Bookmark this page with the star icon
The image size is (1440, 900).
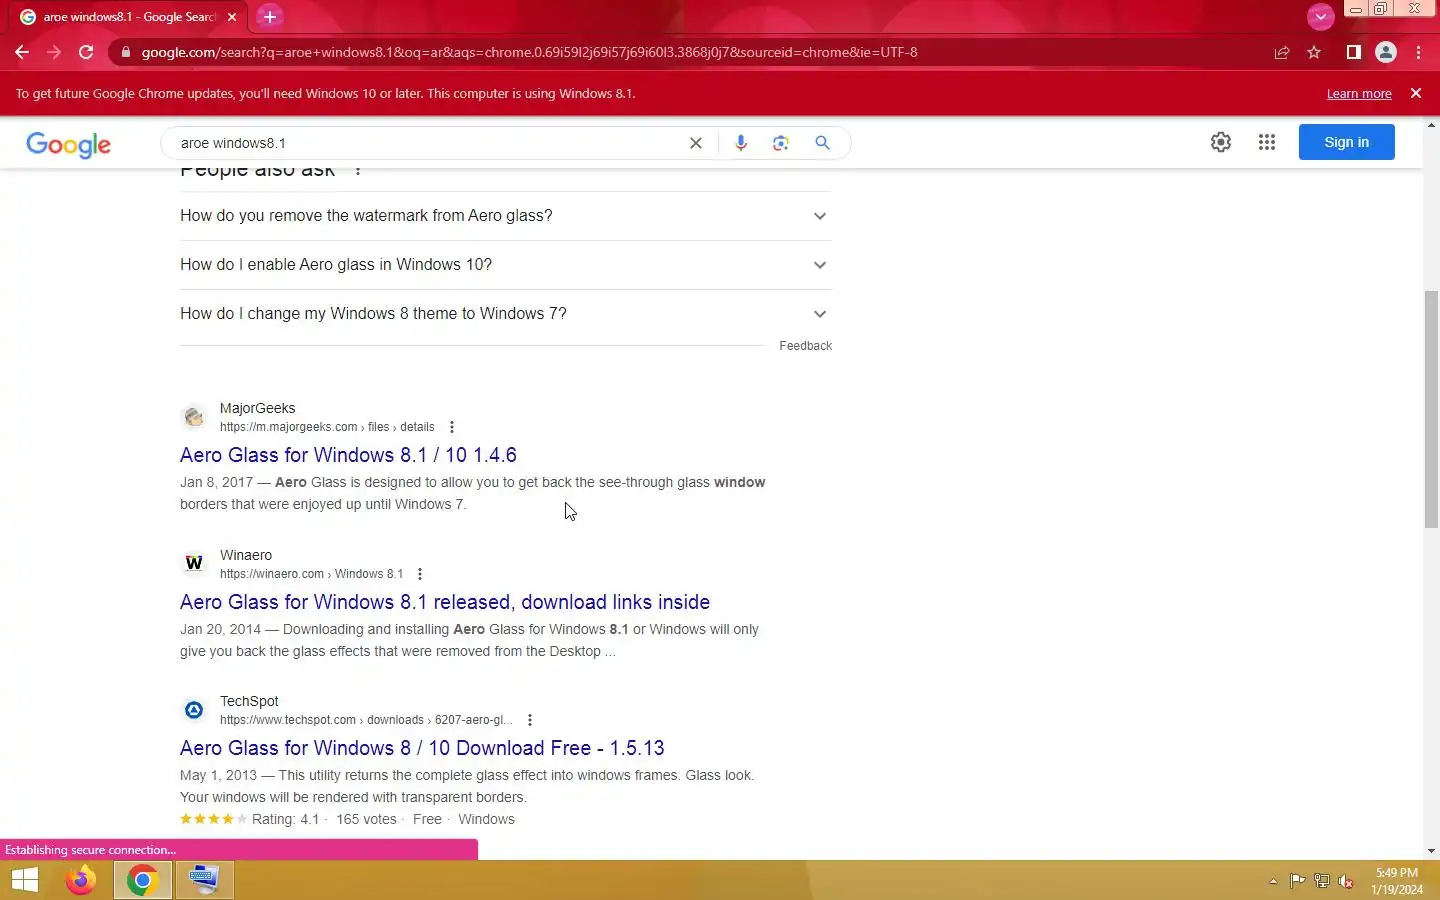point(1314,52)
